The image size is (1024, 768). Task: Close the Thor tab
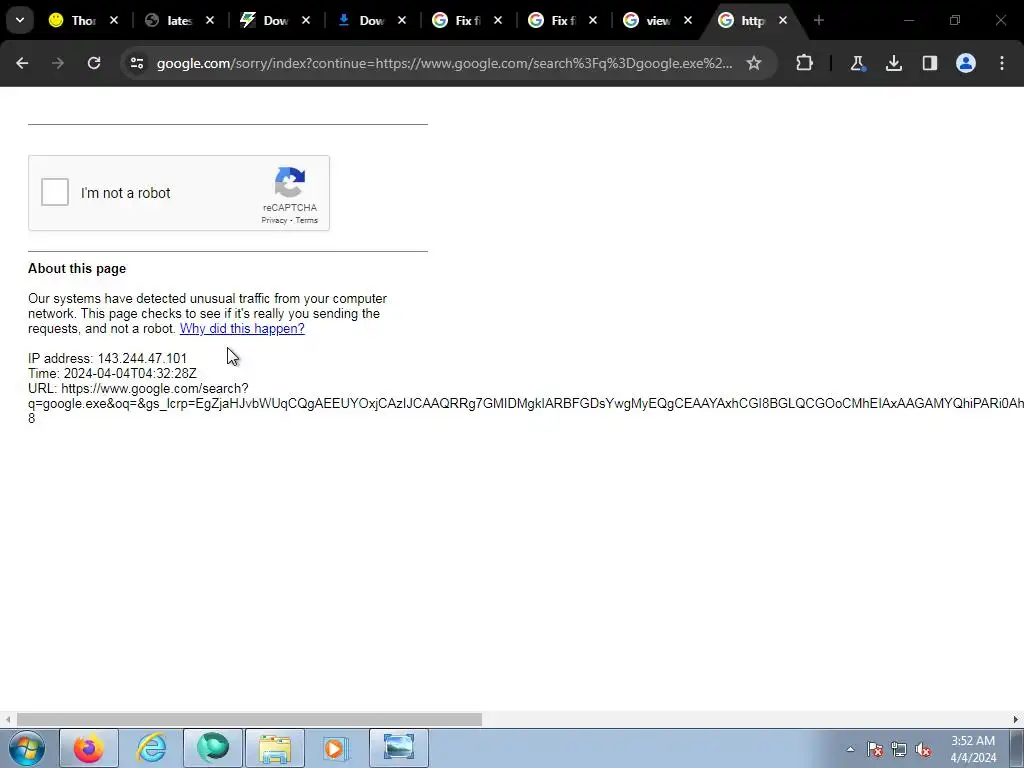tap(114, 21)
